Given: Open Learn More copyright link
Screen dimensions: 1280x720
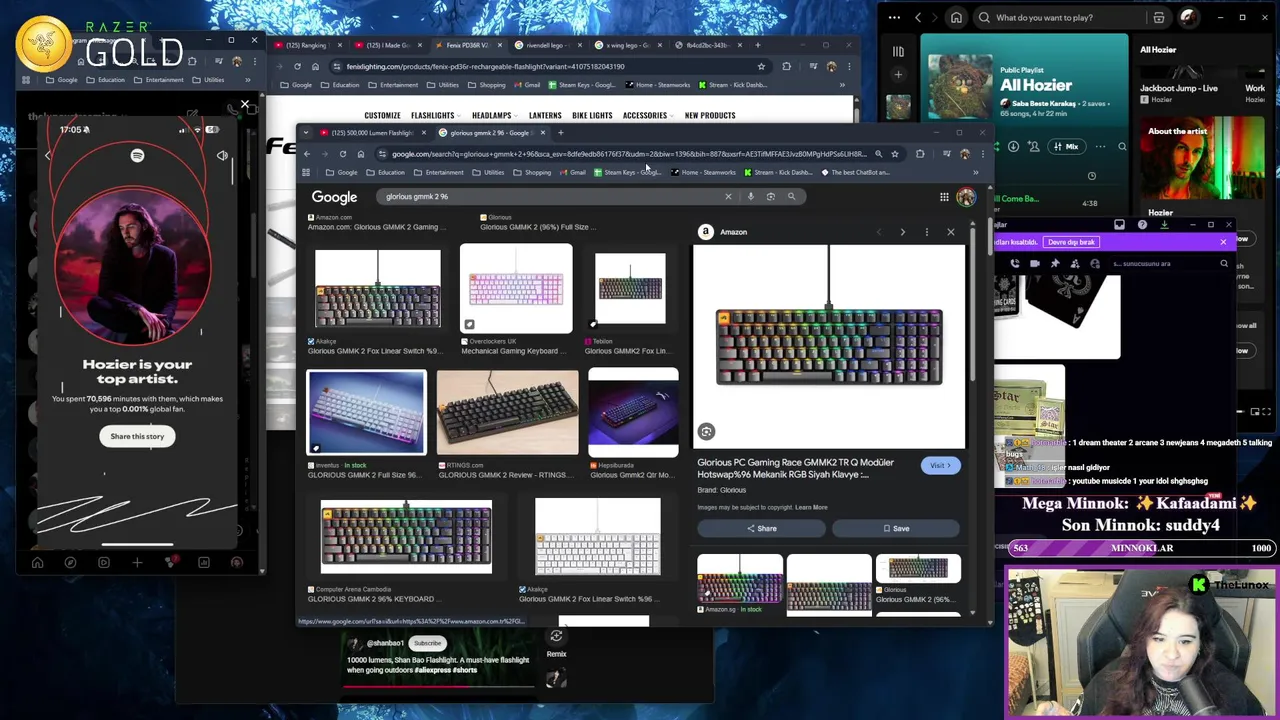Looking at the screenshot, I should coord(811,507).
